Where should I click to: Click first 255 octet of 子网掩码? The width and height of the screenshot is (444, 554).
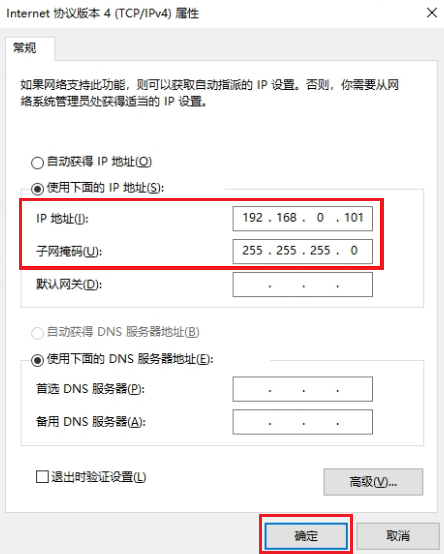click(252, 251)
